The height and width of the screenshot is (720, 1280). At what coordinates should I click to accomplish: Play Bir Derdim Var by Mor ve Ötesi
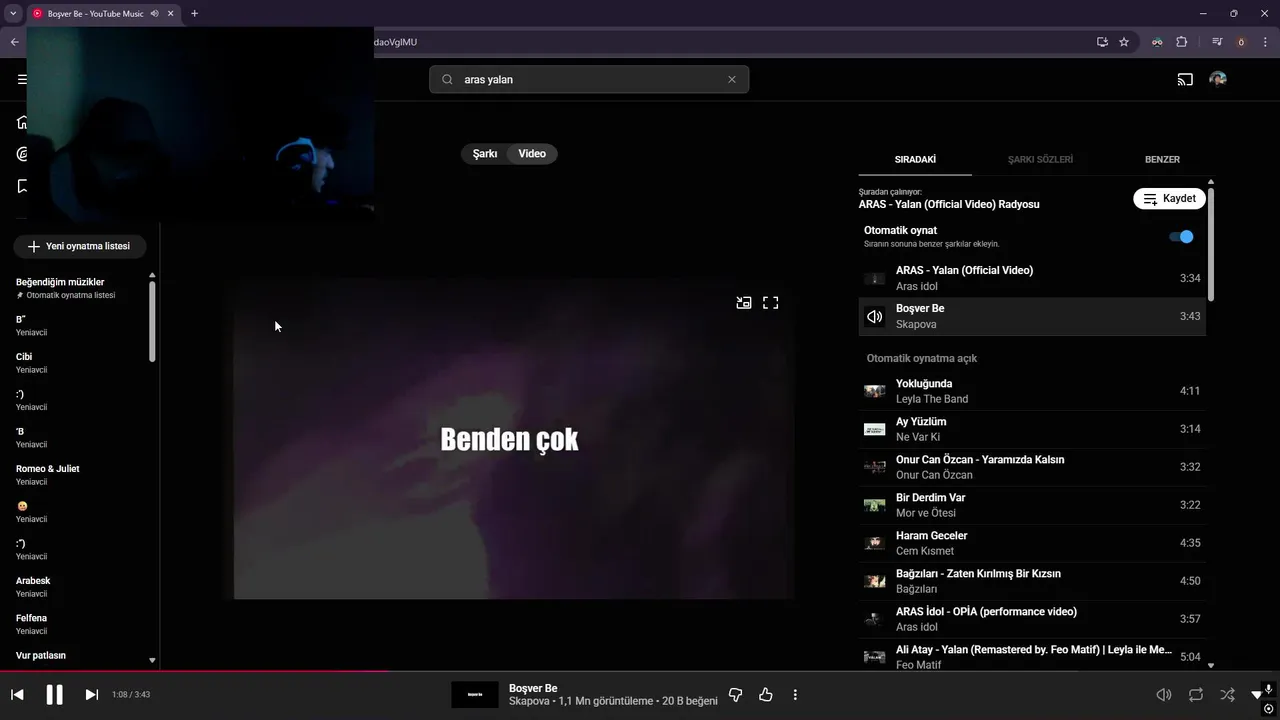click(1032, 505)
